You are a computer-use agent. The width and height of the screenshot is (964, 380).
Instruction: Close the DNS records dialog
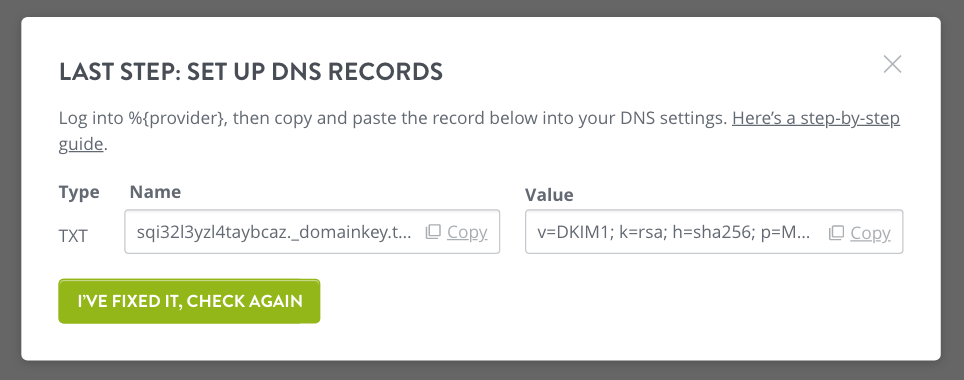pos(892,64)
